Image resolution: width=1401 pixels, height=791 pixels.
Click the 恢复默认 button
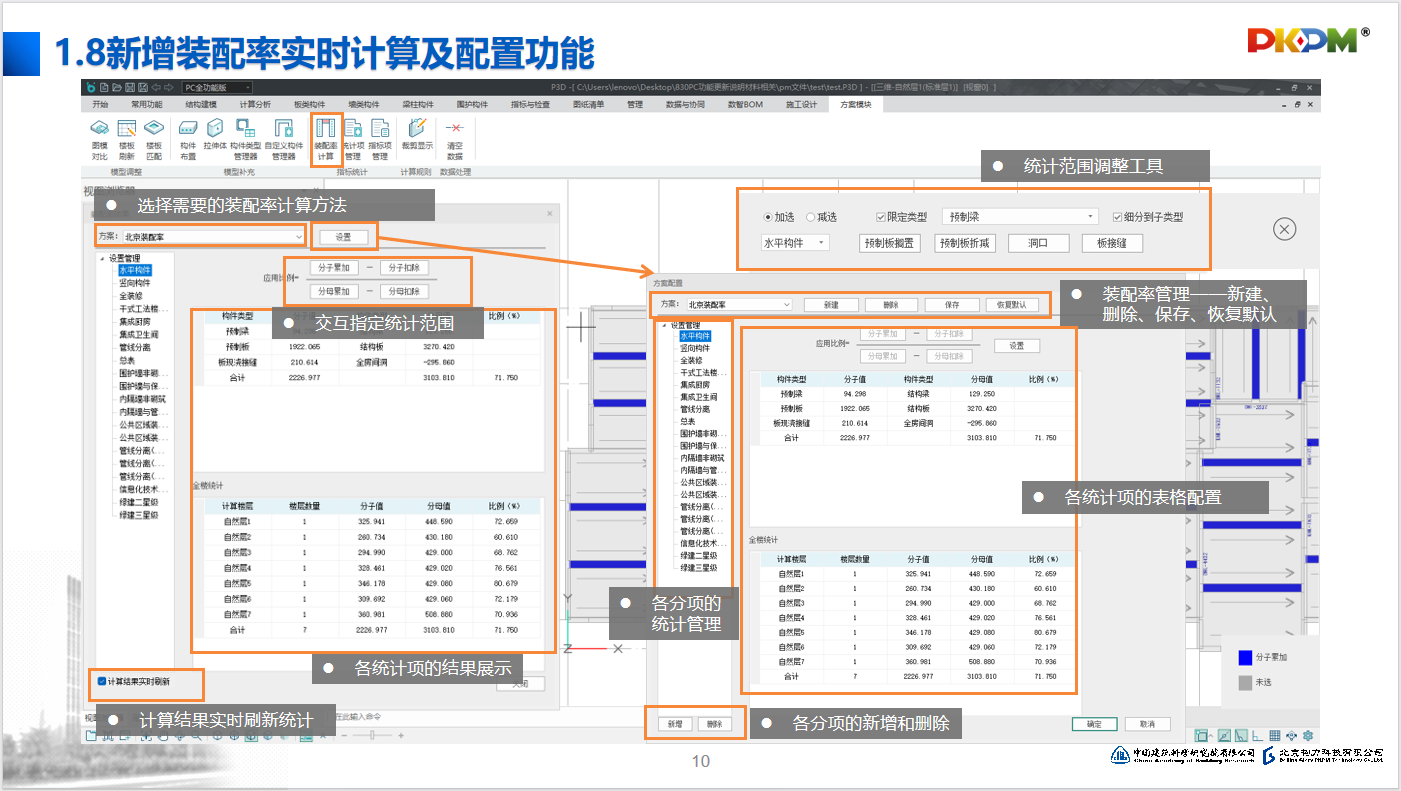click(x=1012, y=304)
